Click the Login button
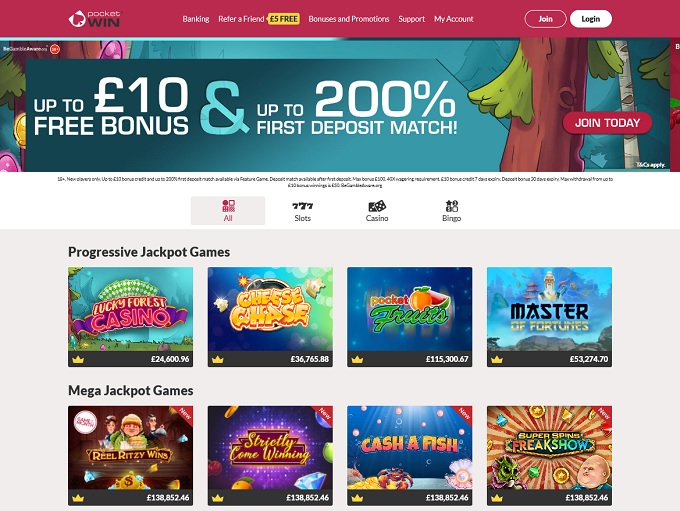The height and width of the screenshot is (511, 680). 591,19
